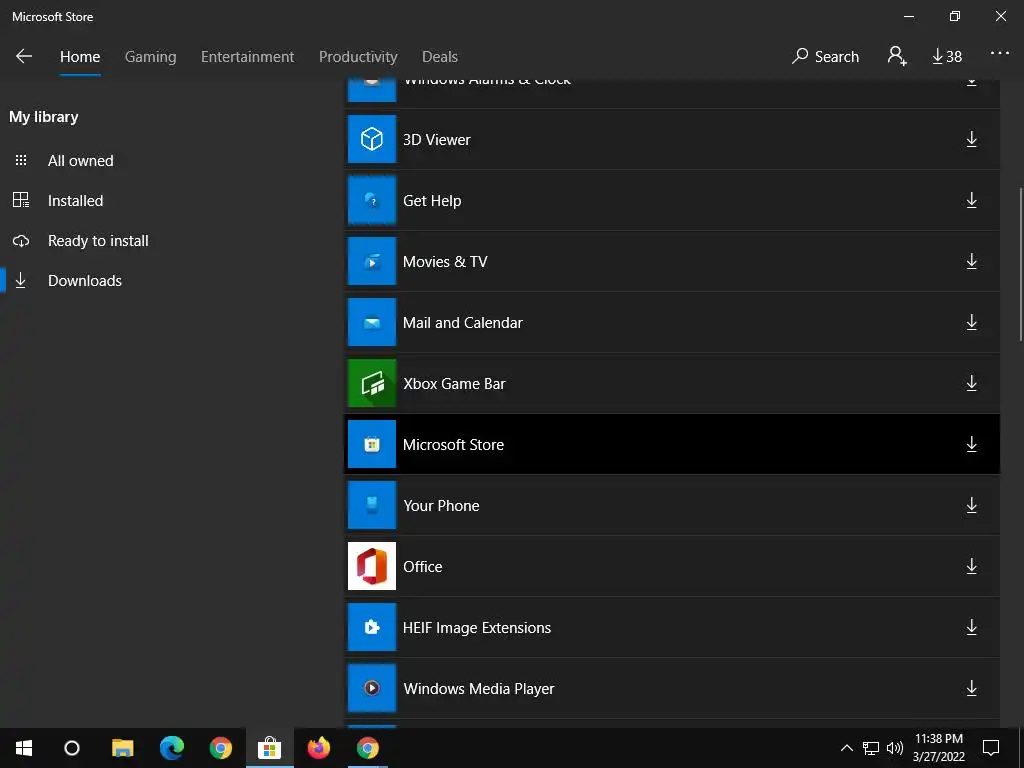The height and width of the screenshot is (768, 1024).
Task: Launch Firefox from the taskbar
Action: 319,748
